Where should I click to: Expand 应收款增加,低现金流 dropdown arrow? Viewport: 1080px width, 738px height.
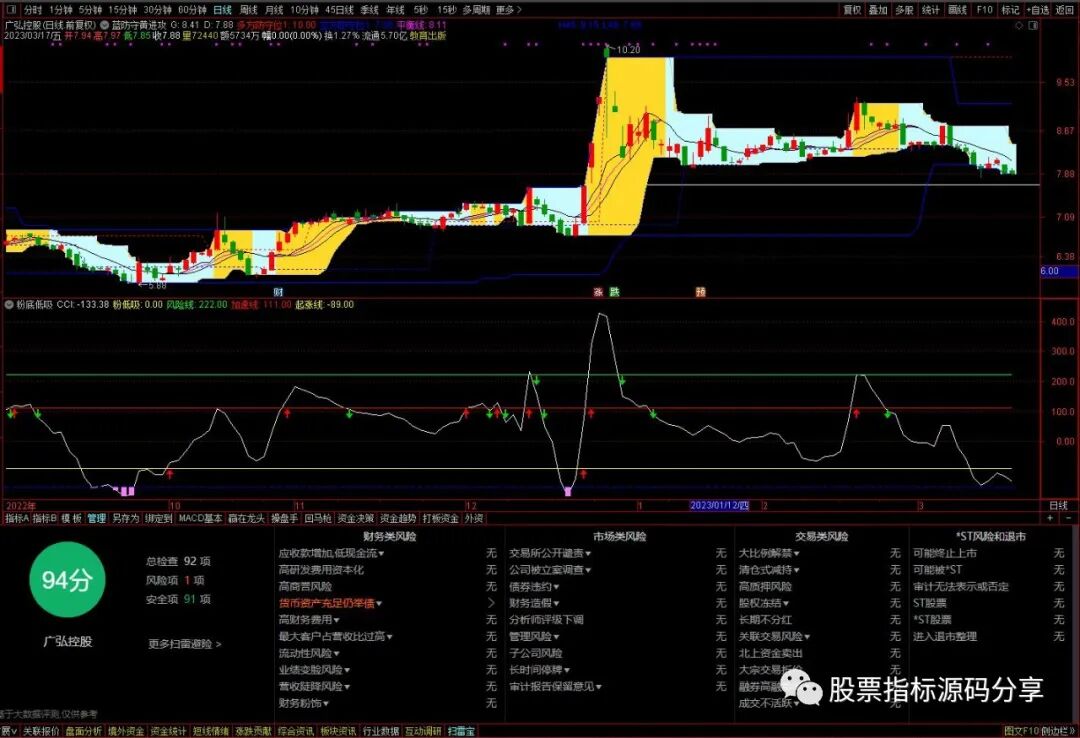382,553
